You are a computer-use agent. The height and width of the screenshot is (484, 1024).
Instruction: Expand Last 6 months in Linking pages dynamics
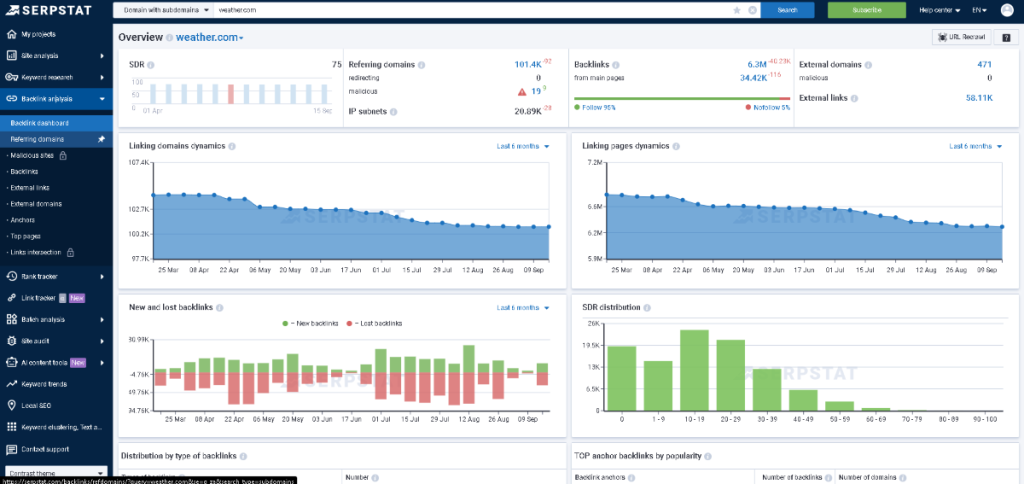tap(974, 146)
